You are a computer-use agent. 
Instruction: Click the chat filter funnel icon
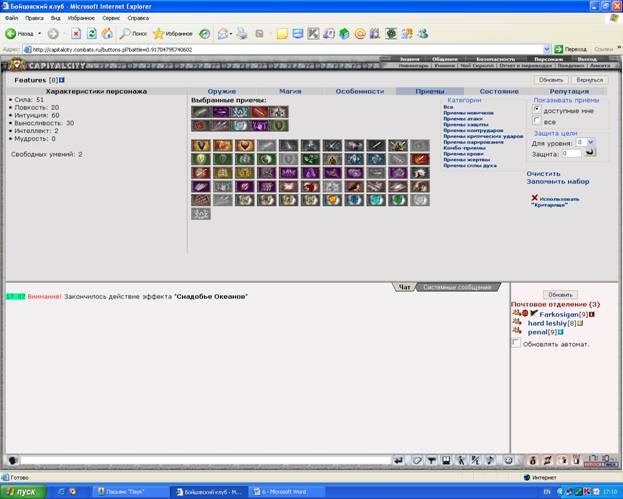click(431, 460)
